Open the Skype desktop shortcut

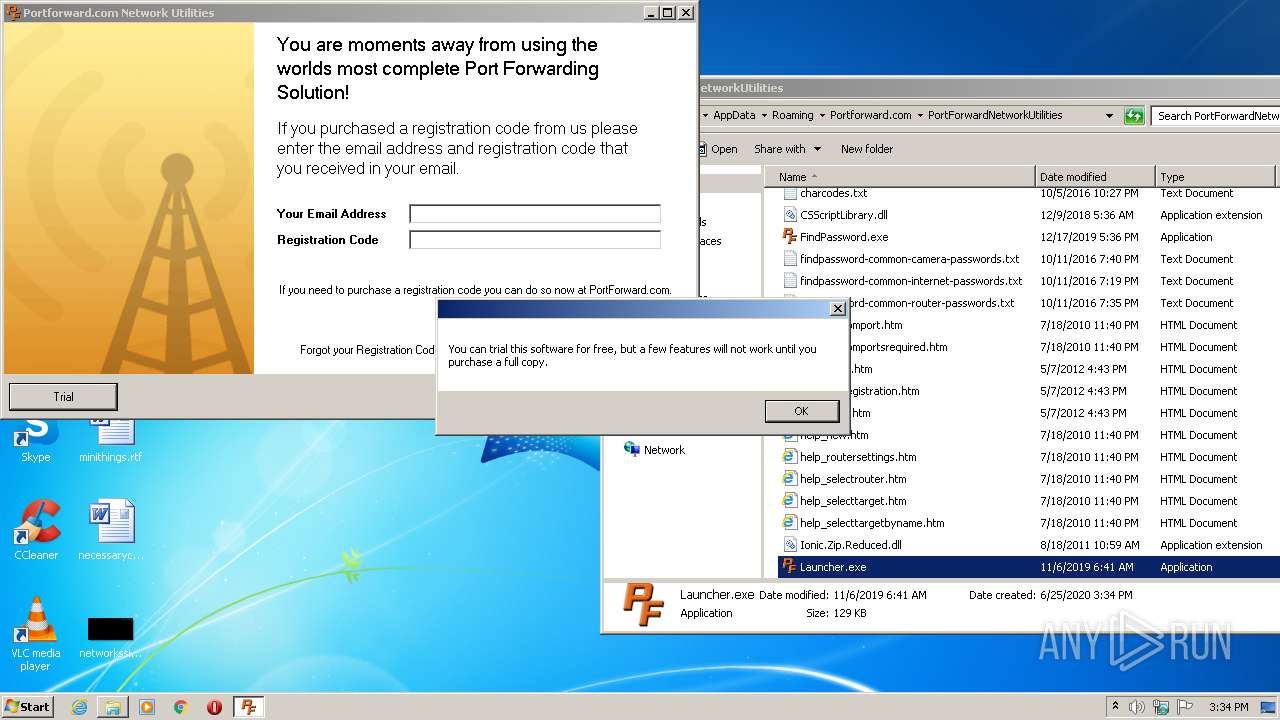(36, 441)
